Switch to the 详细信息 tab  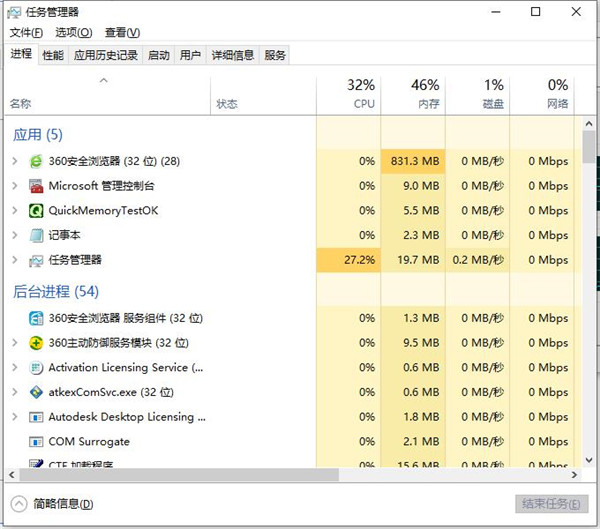(233, 55)
